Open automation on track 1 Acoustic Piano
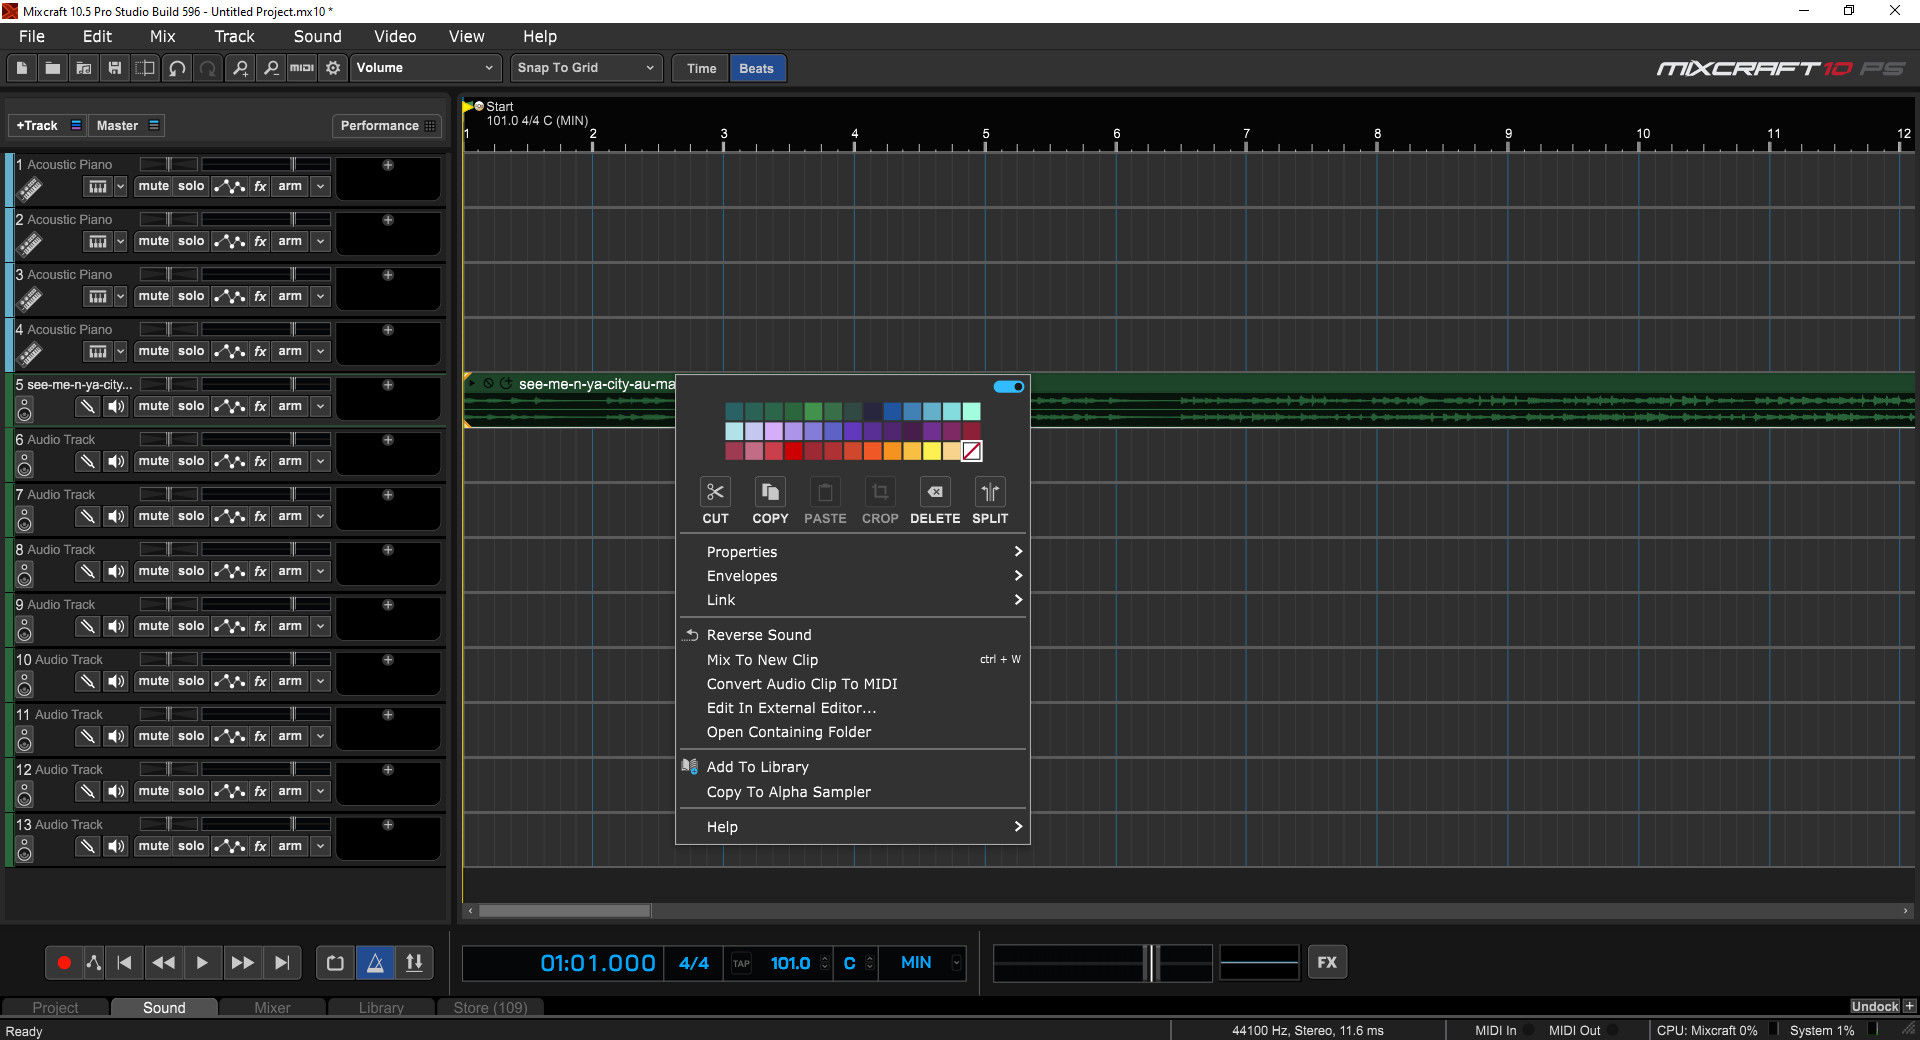 (x=229, y=186)
